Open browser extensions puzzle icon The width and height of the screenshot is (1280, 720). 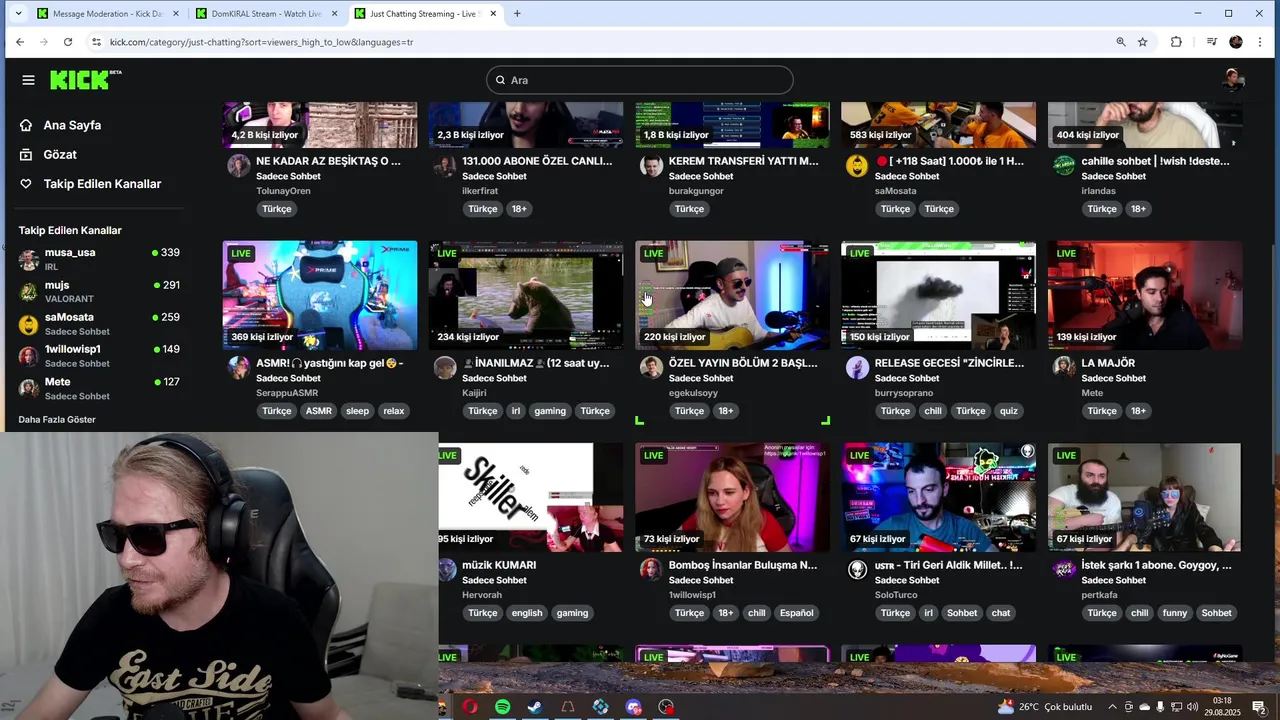1176,42
